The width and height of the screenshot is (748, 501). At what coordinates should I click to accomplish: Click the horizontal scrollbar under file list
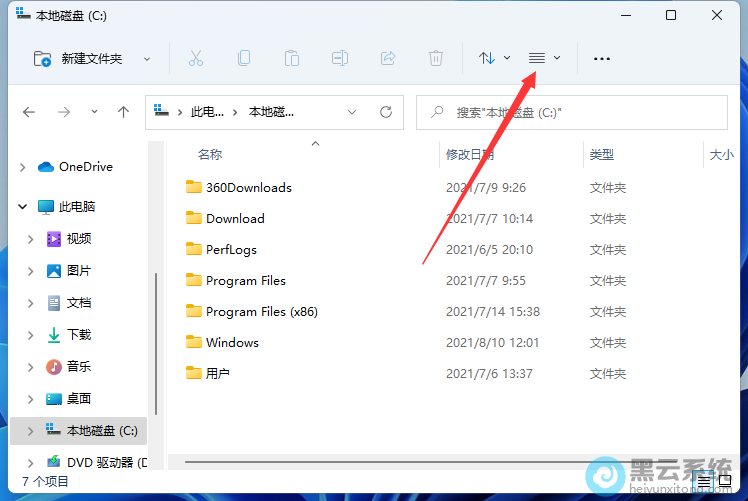click(400, 463)
